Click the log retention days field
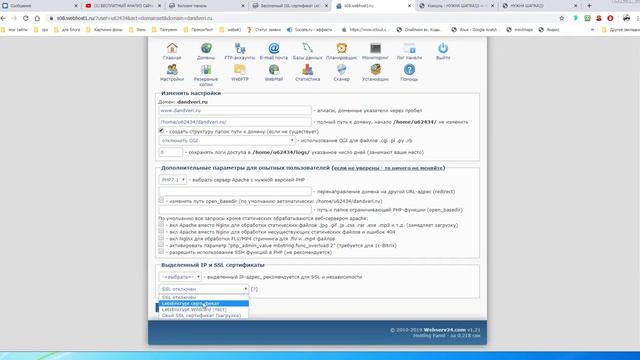 click(x=171, y=152)
